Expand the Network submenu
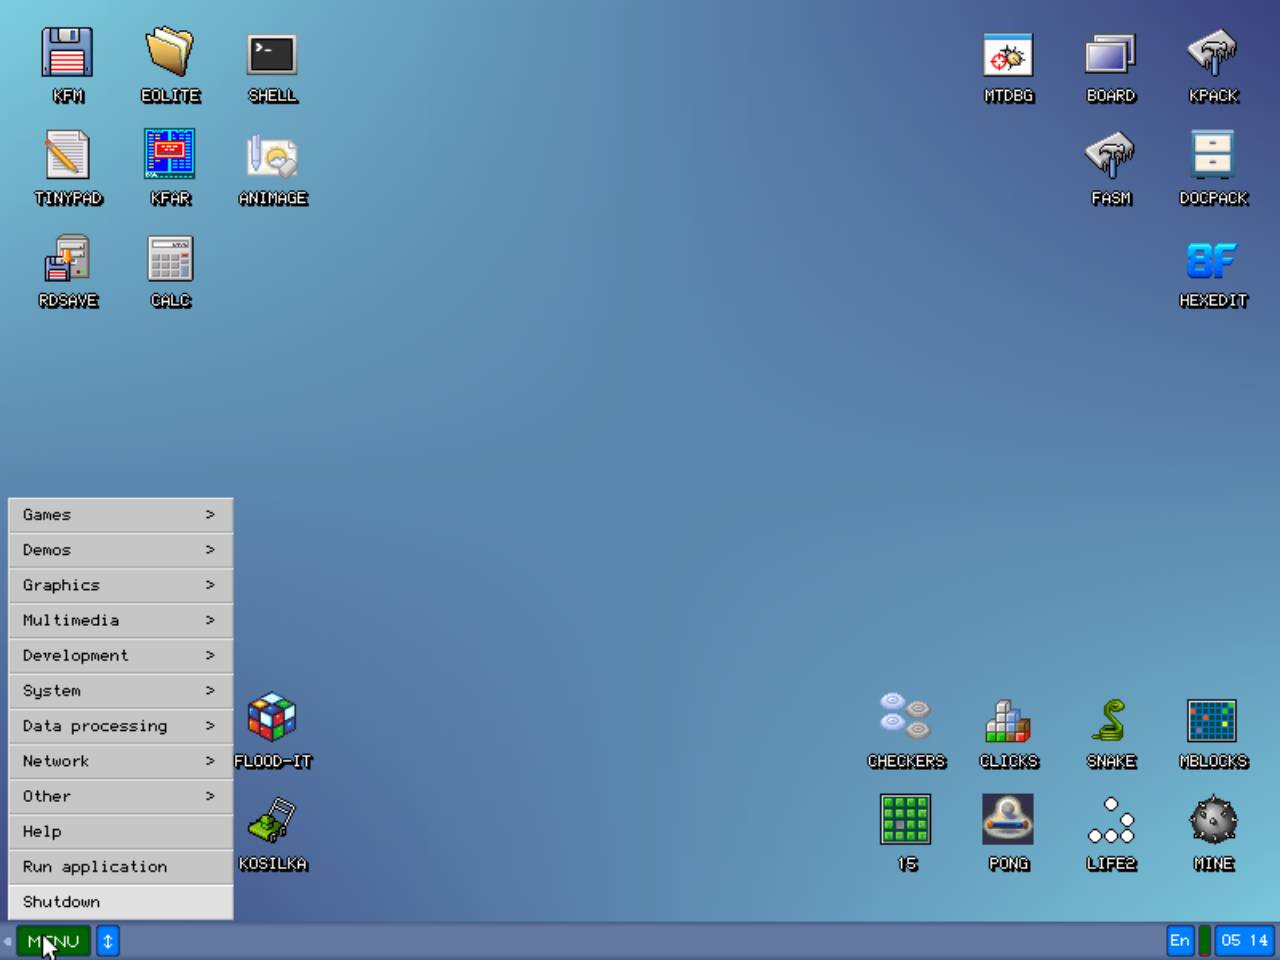This screenshot has height=960, width=1280. (x=121, y=761)
